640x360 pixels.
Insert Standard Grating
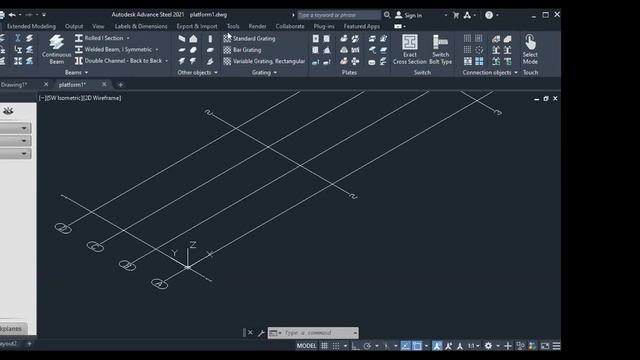(x=249, y=38)
